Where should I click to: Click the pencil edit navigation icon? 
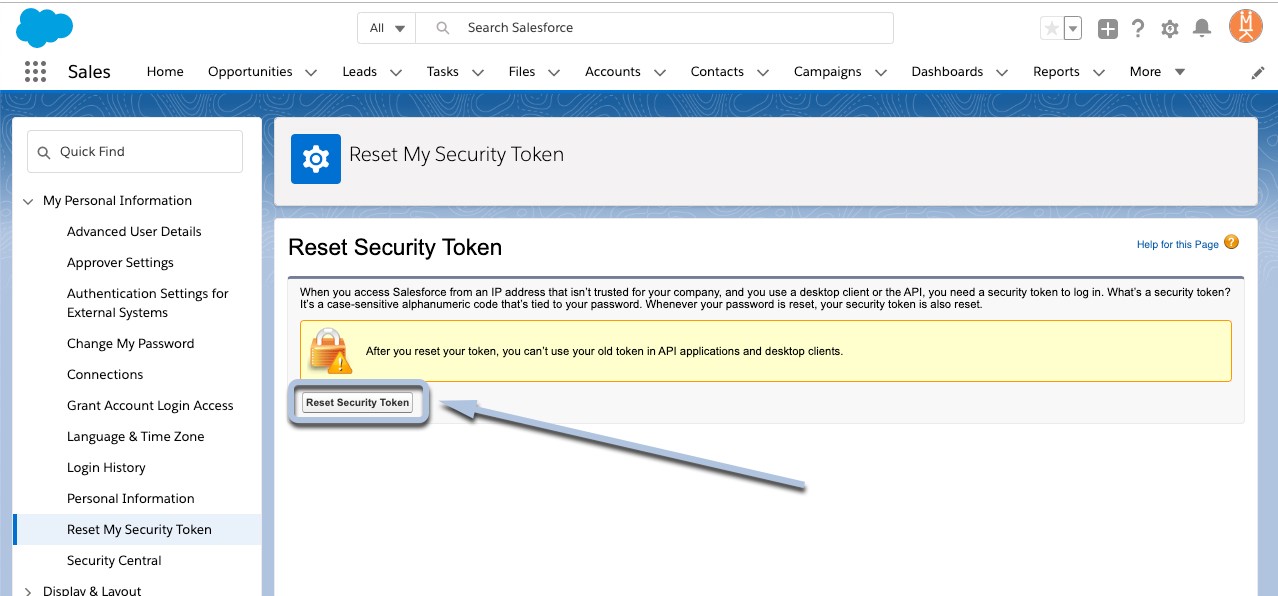(x=1258, y=73)
